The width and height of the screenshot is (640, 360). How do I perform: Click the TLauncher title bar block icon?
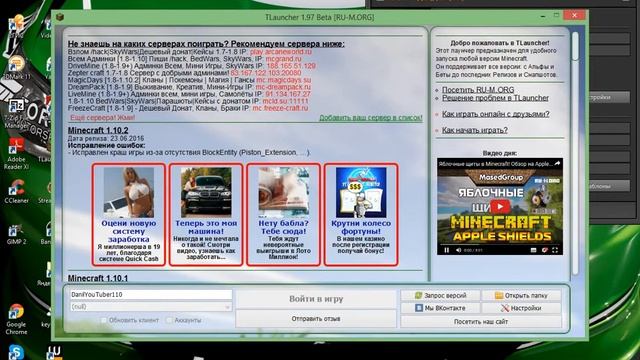tap(60, 17)
